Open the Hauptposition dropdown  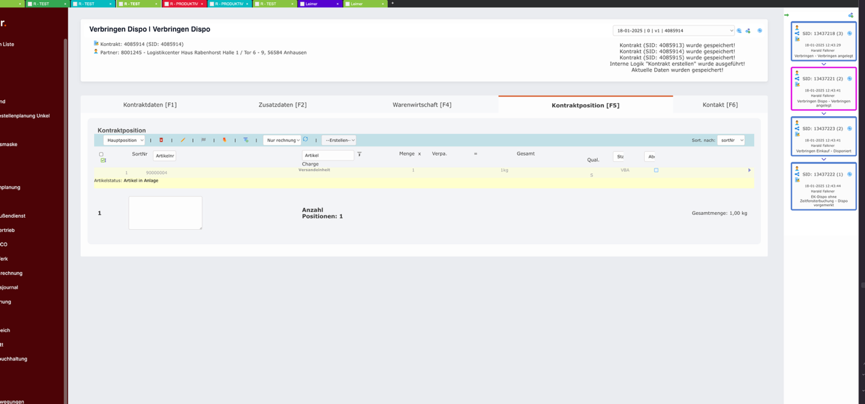[125, 140]
